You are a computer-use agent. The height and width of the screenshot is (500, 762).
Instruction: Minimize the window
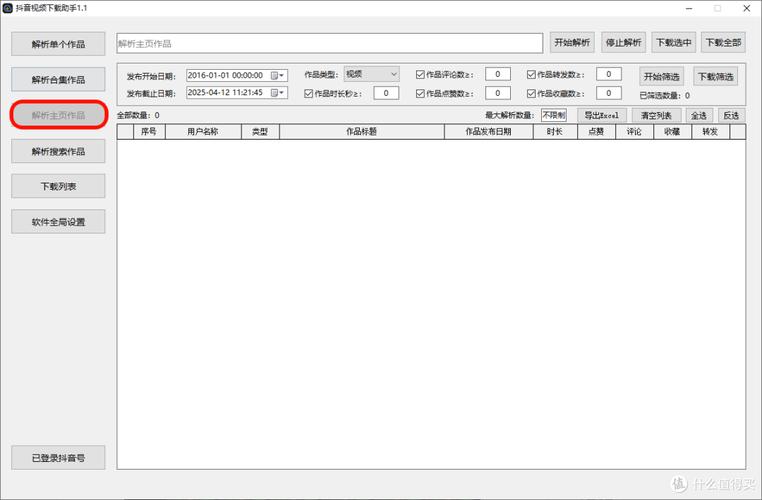689,8
